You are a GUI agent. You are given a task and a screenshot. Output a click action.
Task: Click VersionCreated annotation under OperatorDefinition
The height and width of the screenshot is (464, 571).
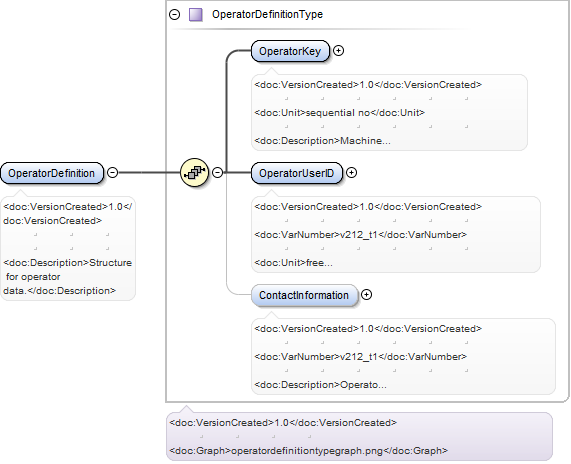click(x=67, y=214)
